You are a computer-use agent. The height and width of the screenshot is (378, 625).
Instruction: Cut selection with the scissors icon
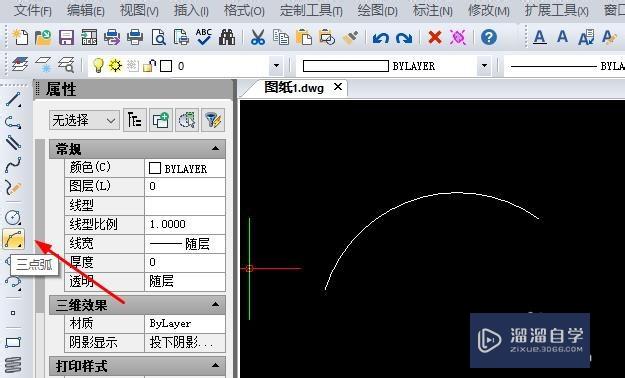tap(258, 37)
